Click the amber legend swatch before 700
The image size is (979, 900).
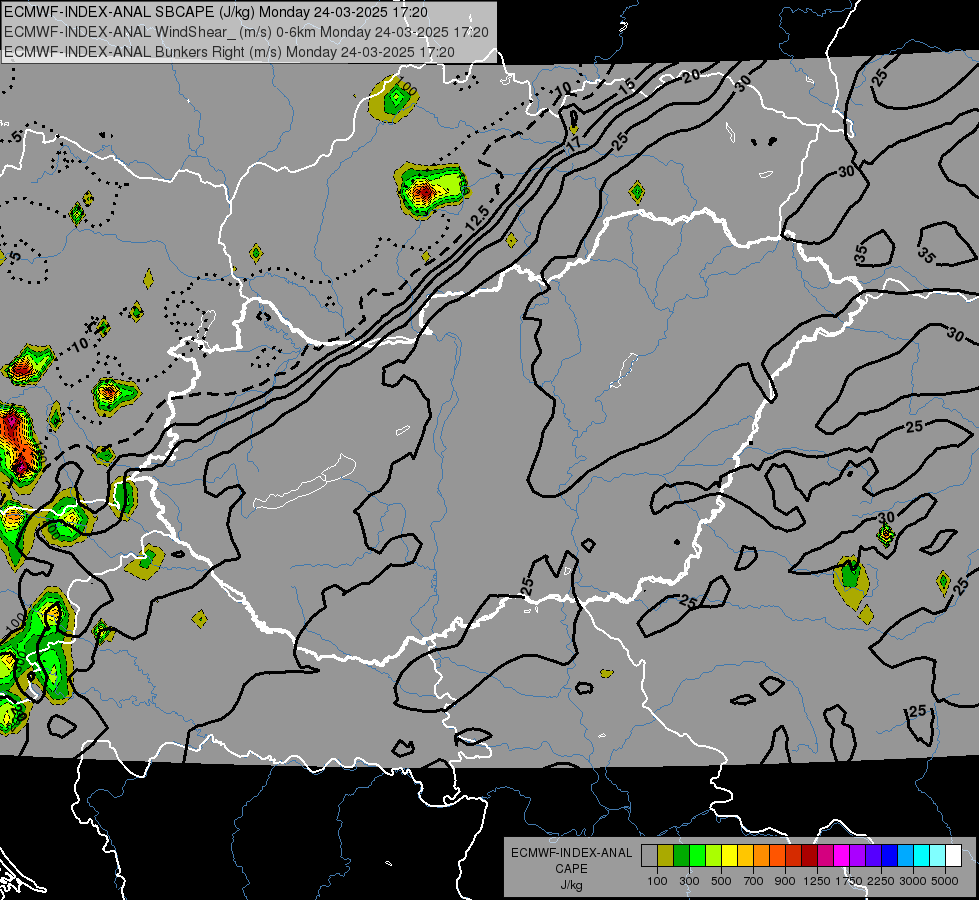745,856
